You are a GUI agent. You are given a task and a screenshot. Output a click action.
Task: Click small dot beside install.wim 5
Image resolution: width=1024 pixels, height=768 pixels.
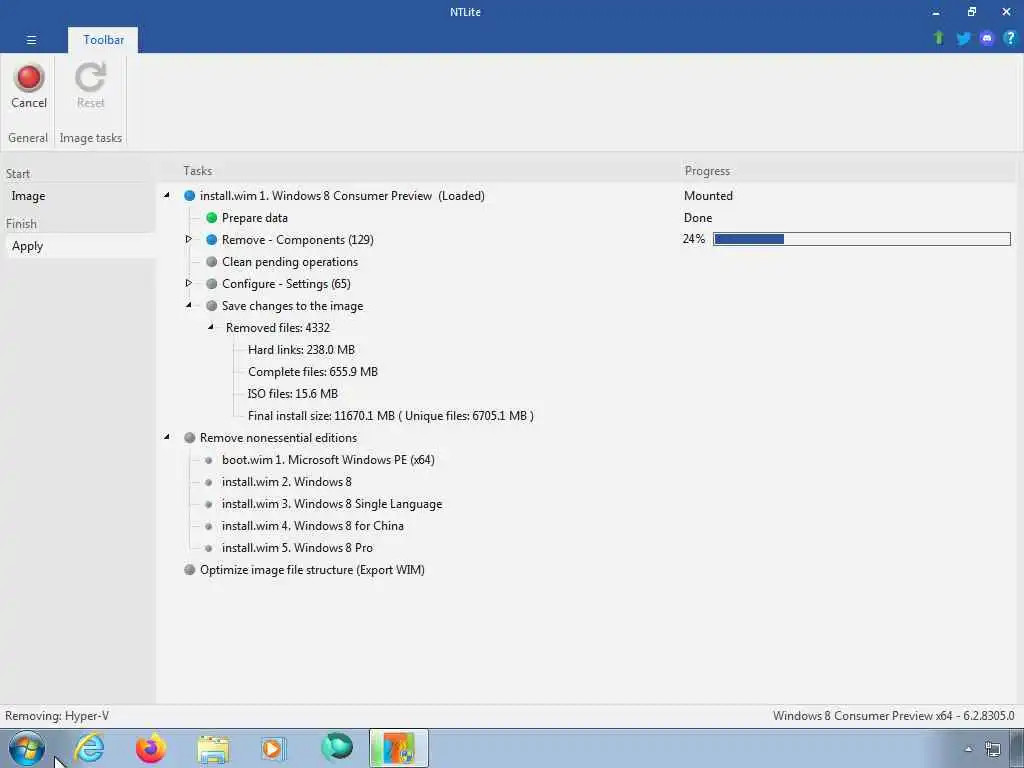point(208,548)
